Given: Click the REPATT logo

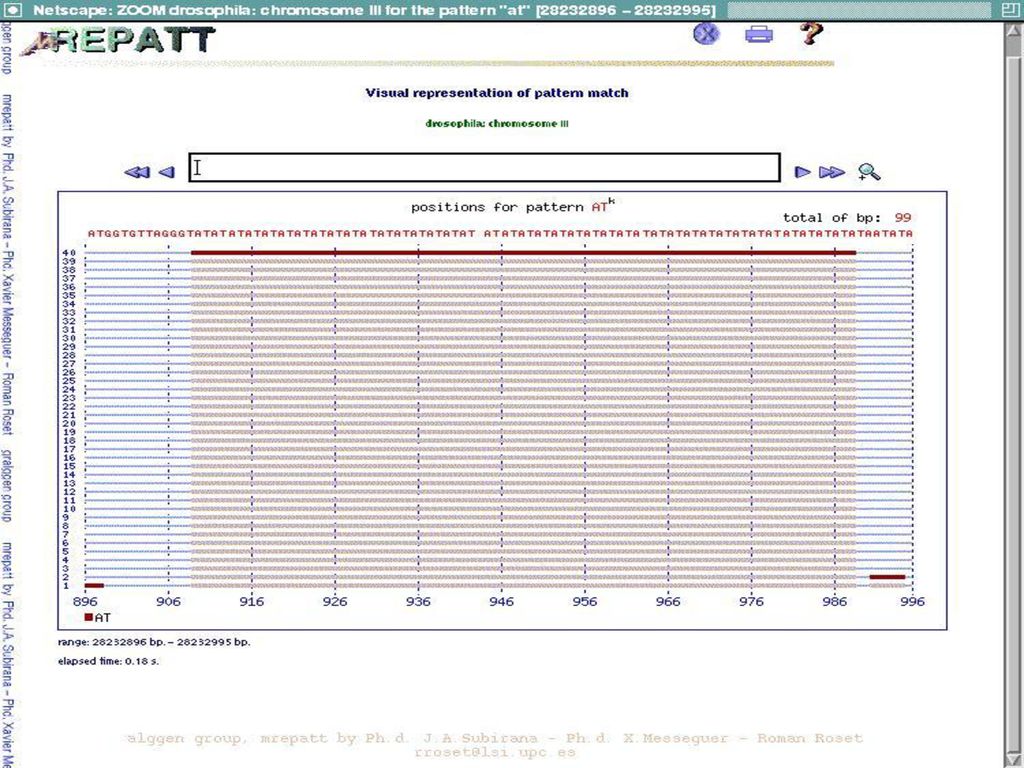Looking at the screenshot, I should point(119,40).
